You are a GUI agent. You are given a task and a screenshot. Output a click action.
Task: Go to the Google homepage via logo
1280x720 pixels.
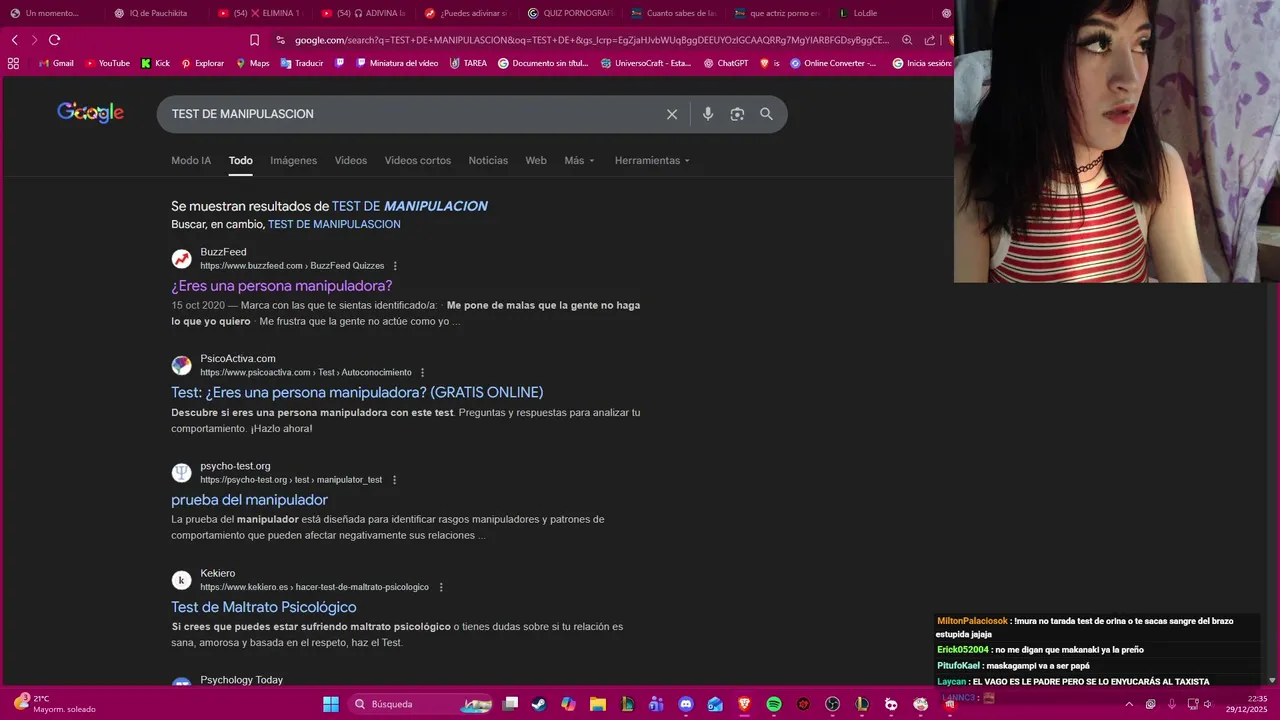coord(90,113)
